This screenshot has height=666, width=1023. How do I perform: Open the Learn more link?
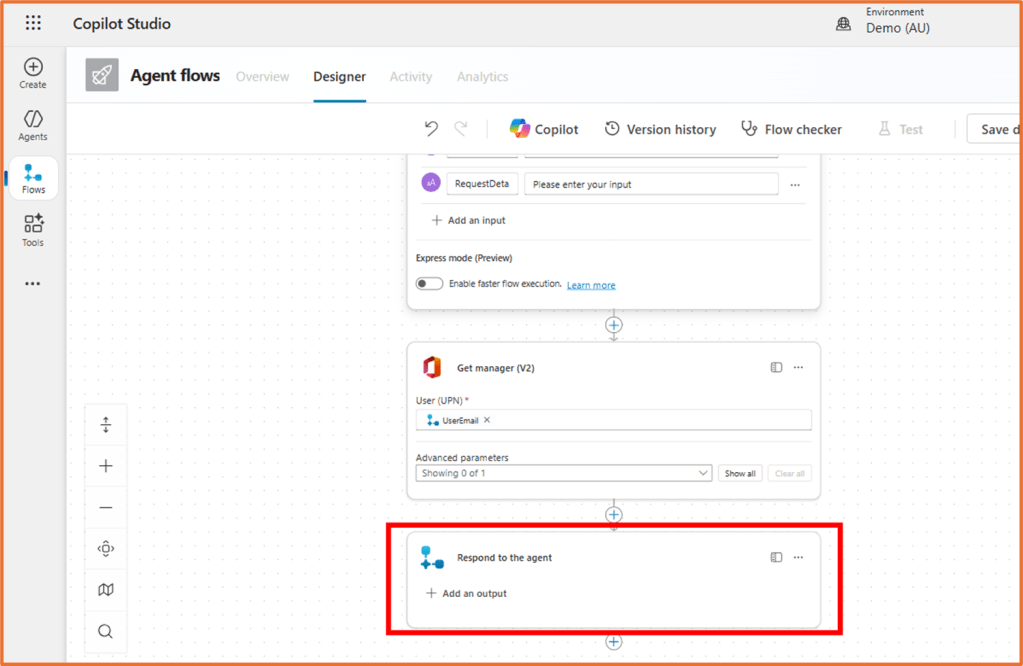[590, 284]
